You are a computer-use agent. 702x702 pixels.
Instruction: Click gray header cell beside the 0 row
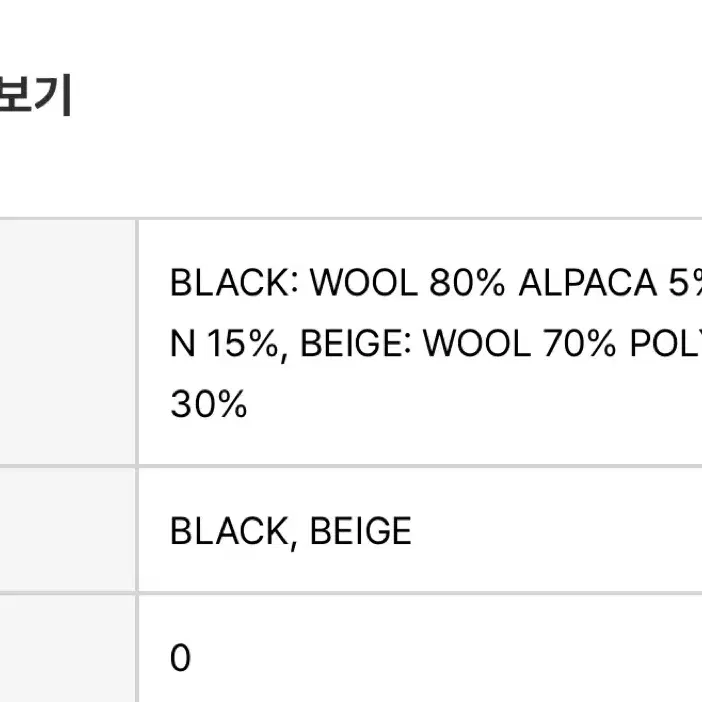click(x=67, y=649)
